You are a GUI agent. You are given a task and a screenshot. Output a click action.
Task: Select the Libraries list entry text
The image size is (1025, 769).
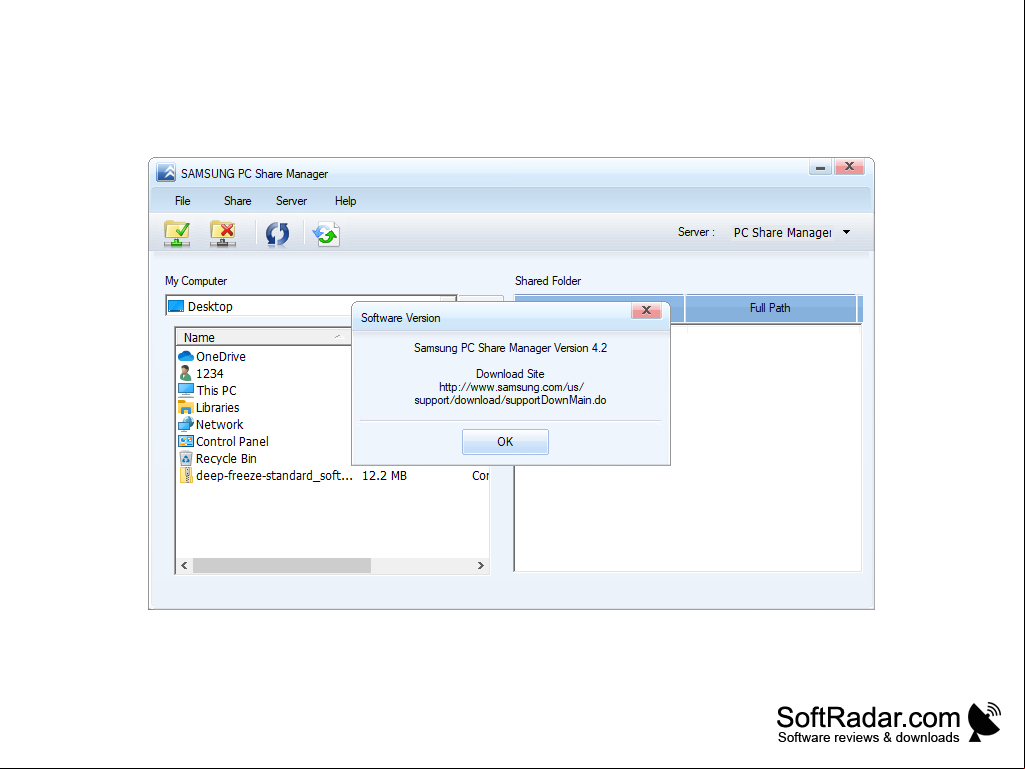point(218,407)
